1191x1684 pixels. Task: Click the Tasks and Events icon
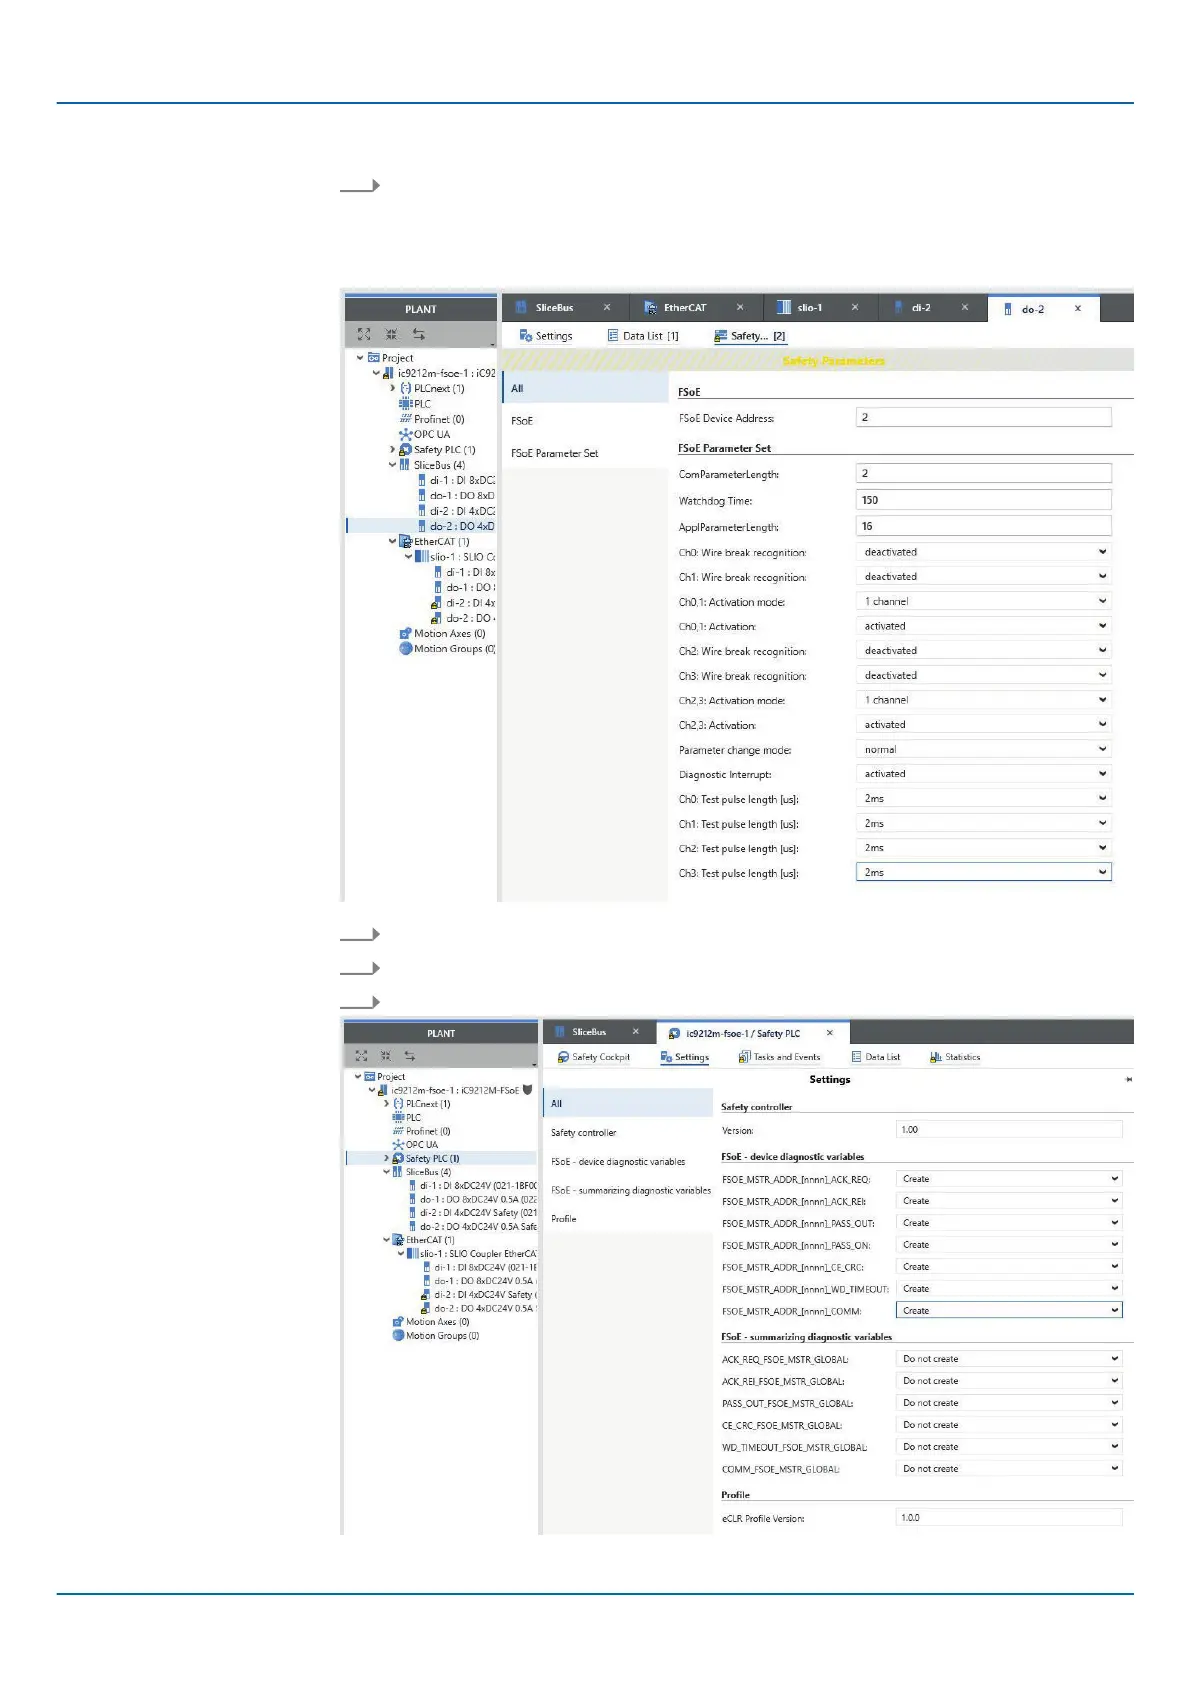point(744,1057)
